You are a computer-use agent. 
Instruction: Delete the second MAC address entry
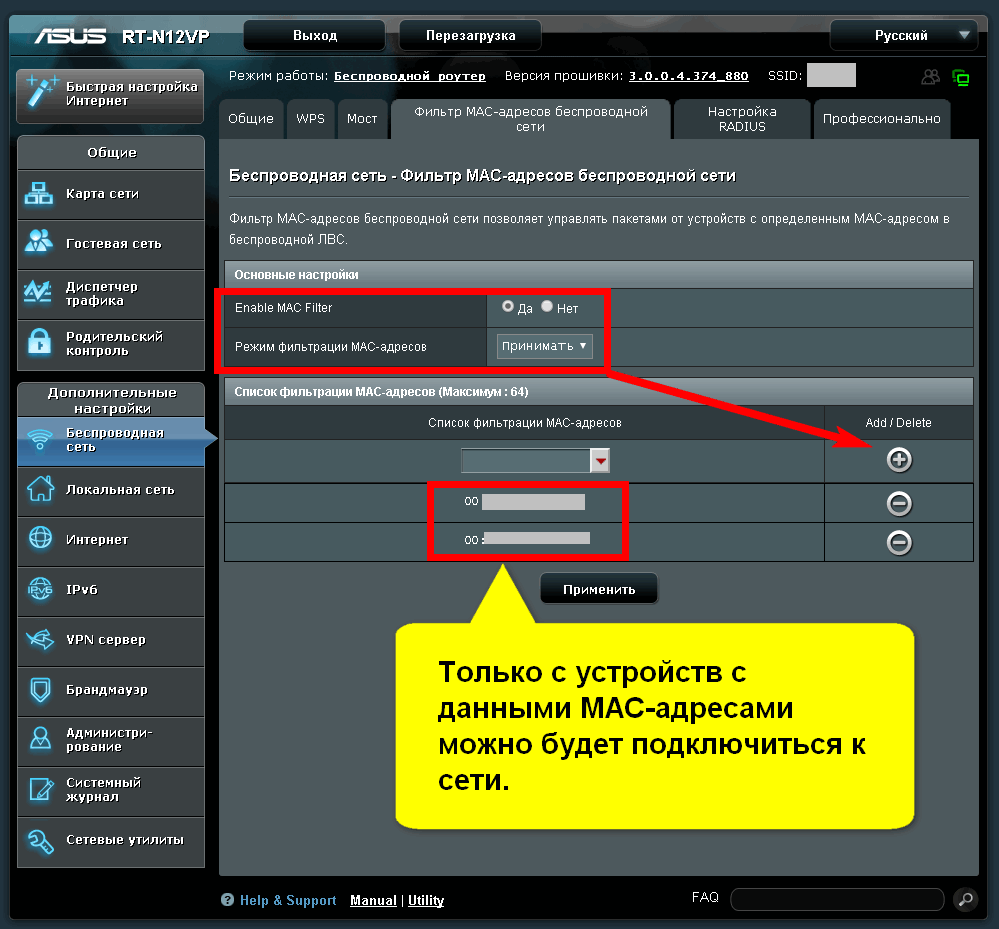tap(899, 542)
